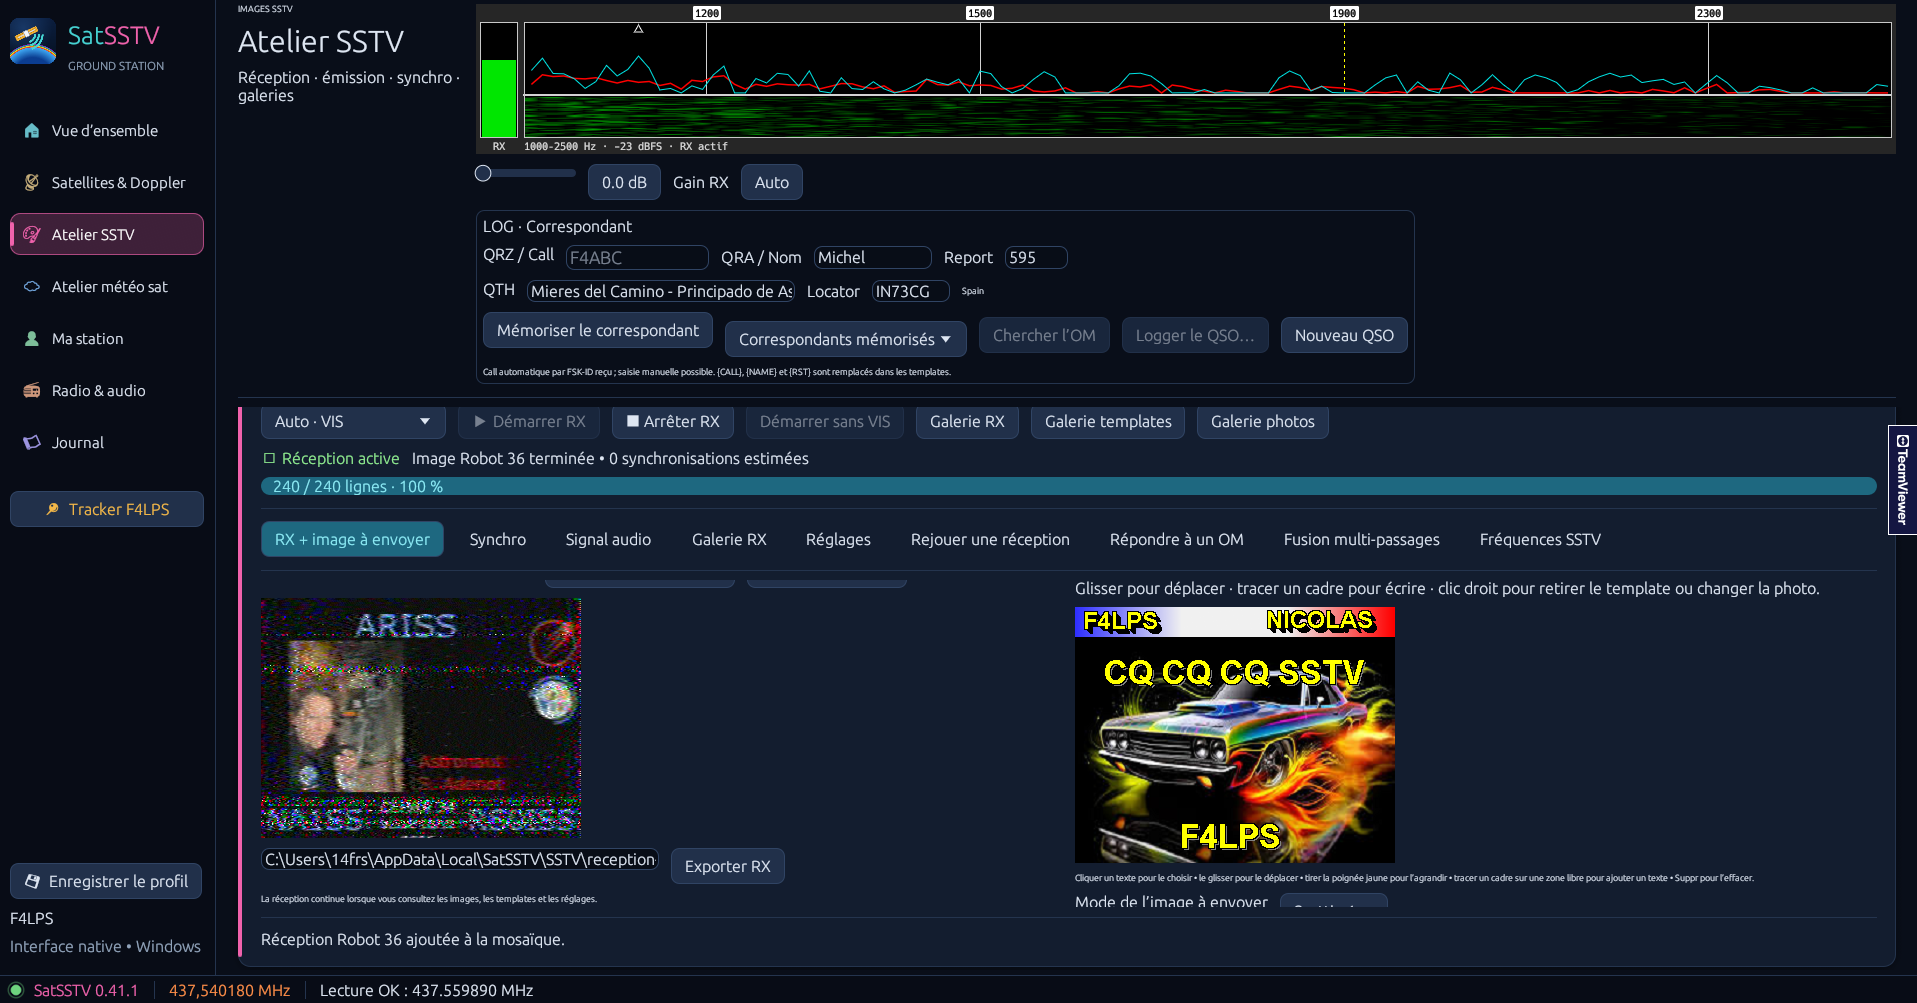Toggle the Réception active indicator box
The width and height of the screenshot is (1917, 1003).
click(x=269, y=458)
